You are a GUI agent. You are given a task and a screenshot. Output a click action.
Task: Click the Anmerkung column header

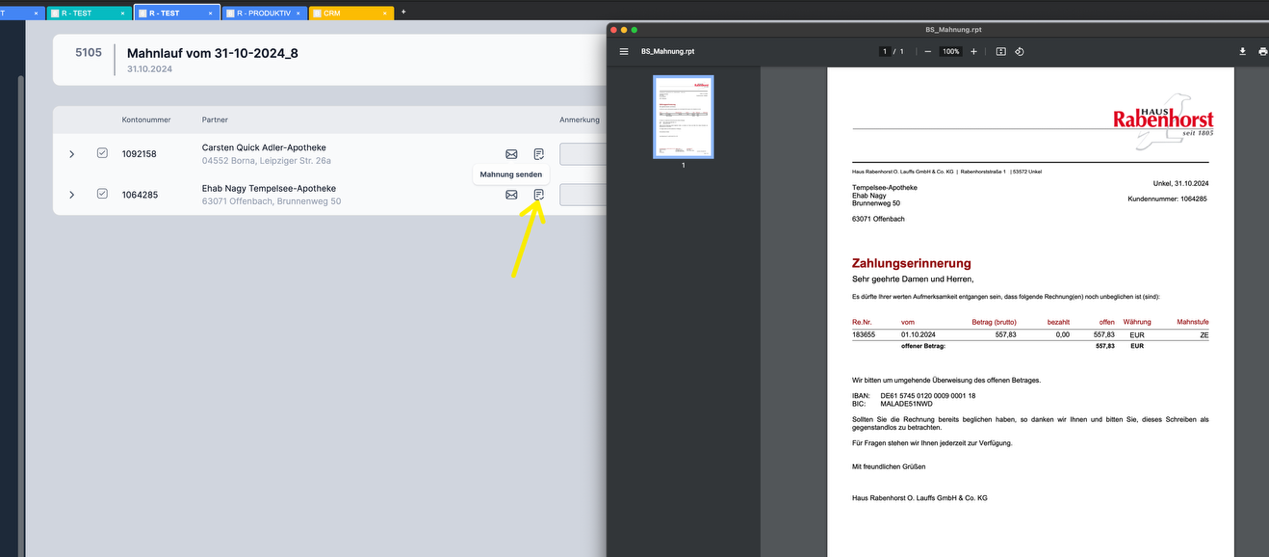(x=579, y=120)
